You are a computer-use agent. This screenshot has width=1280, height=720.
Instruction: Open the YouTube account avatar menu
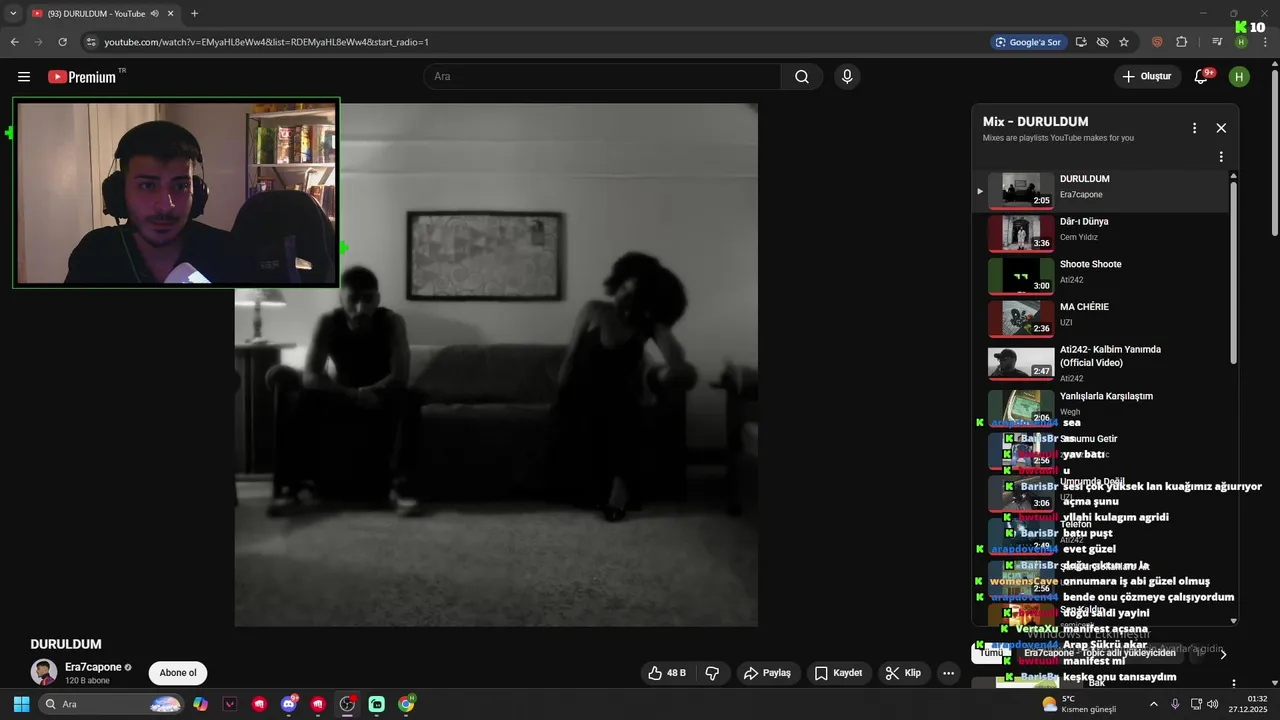click(1239, 77)
